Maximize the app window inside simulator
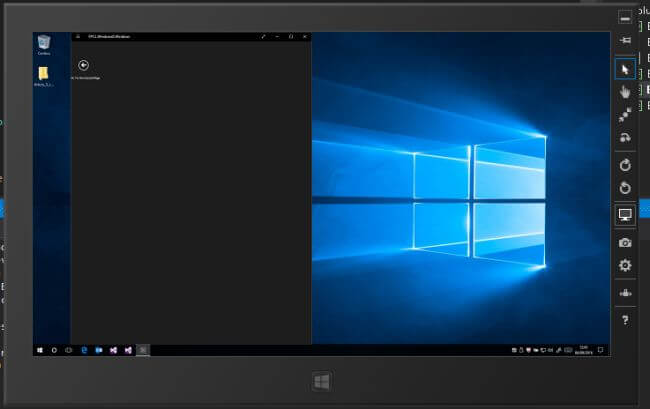Viewport: 650px width, 409px height. click(291, 36)
